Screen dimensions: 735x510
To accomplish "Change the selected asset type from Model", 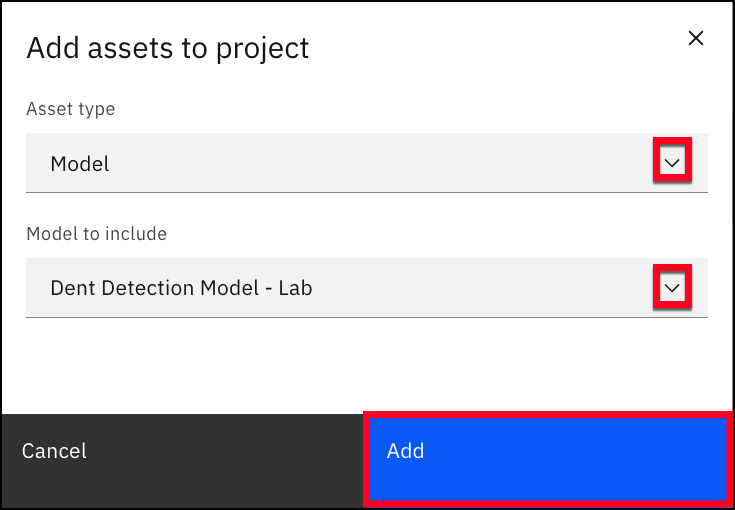I will [367, 163].
